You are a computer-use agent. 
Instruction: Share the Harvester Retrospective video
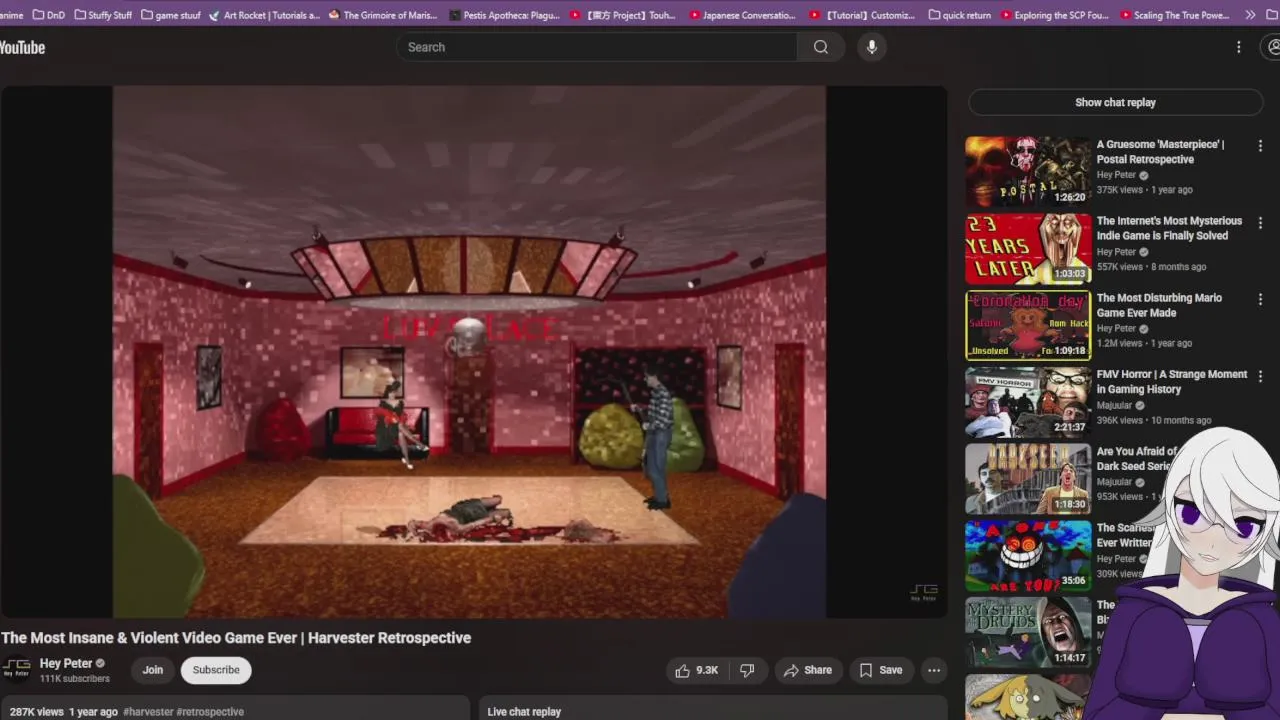coord(808,670)
